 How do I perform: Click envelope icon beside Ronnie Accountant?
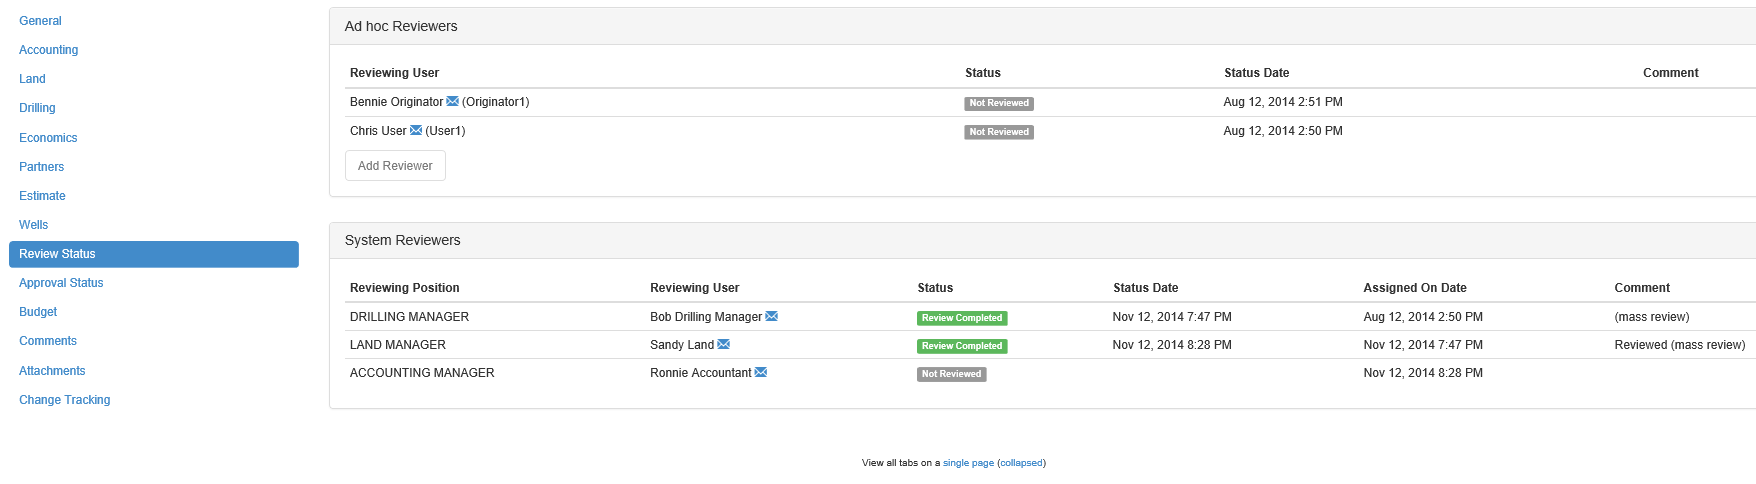click(760, 372)
